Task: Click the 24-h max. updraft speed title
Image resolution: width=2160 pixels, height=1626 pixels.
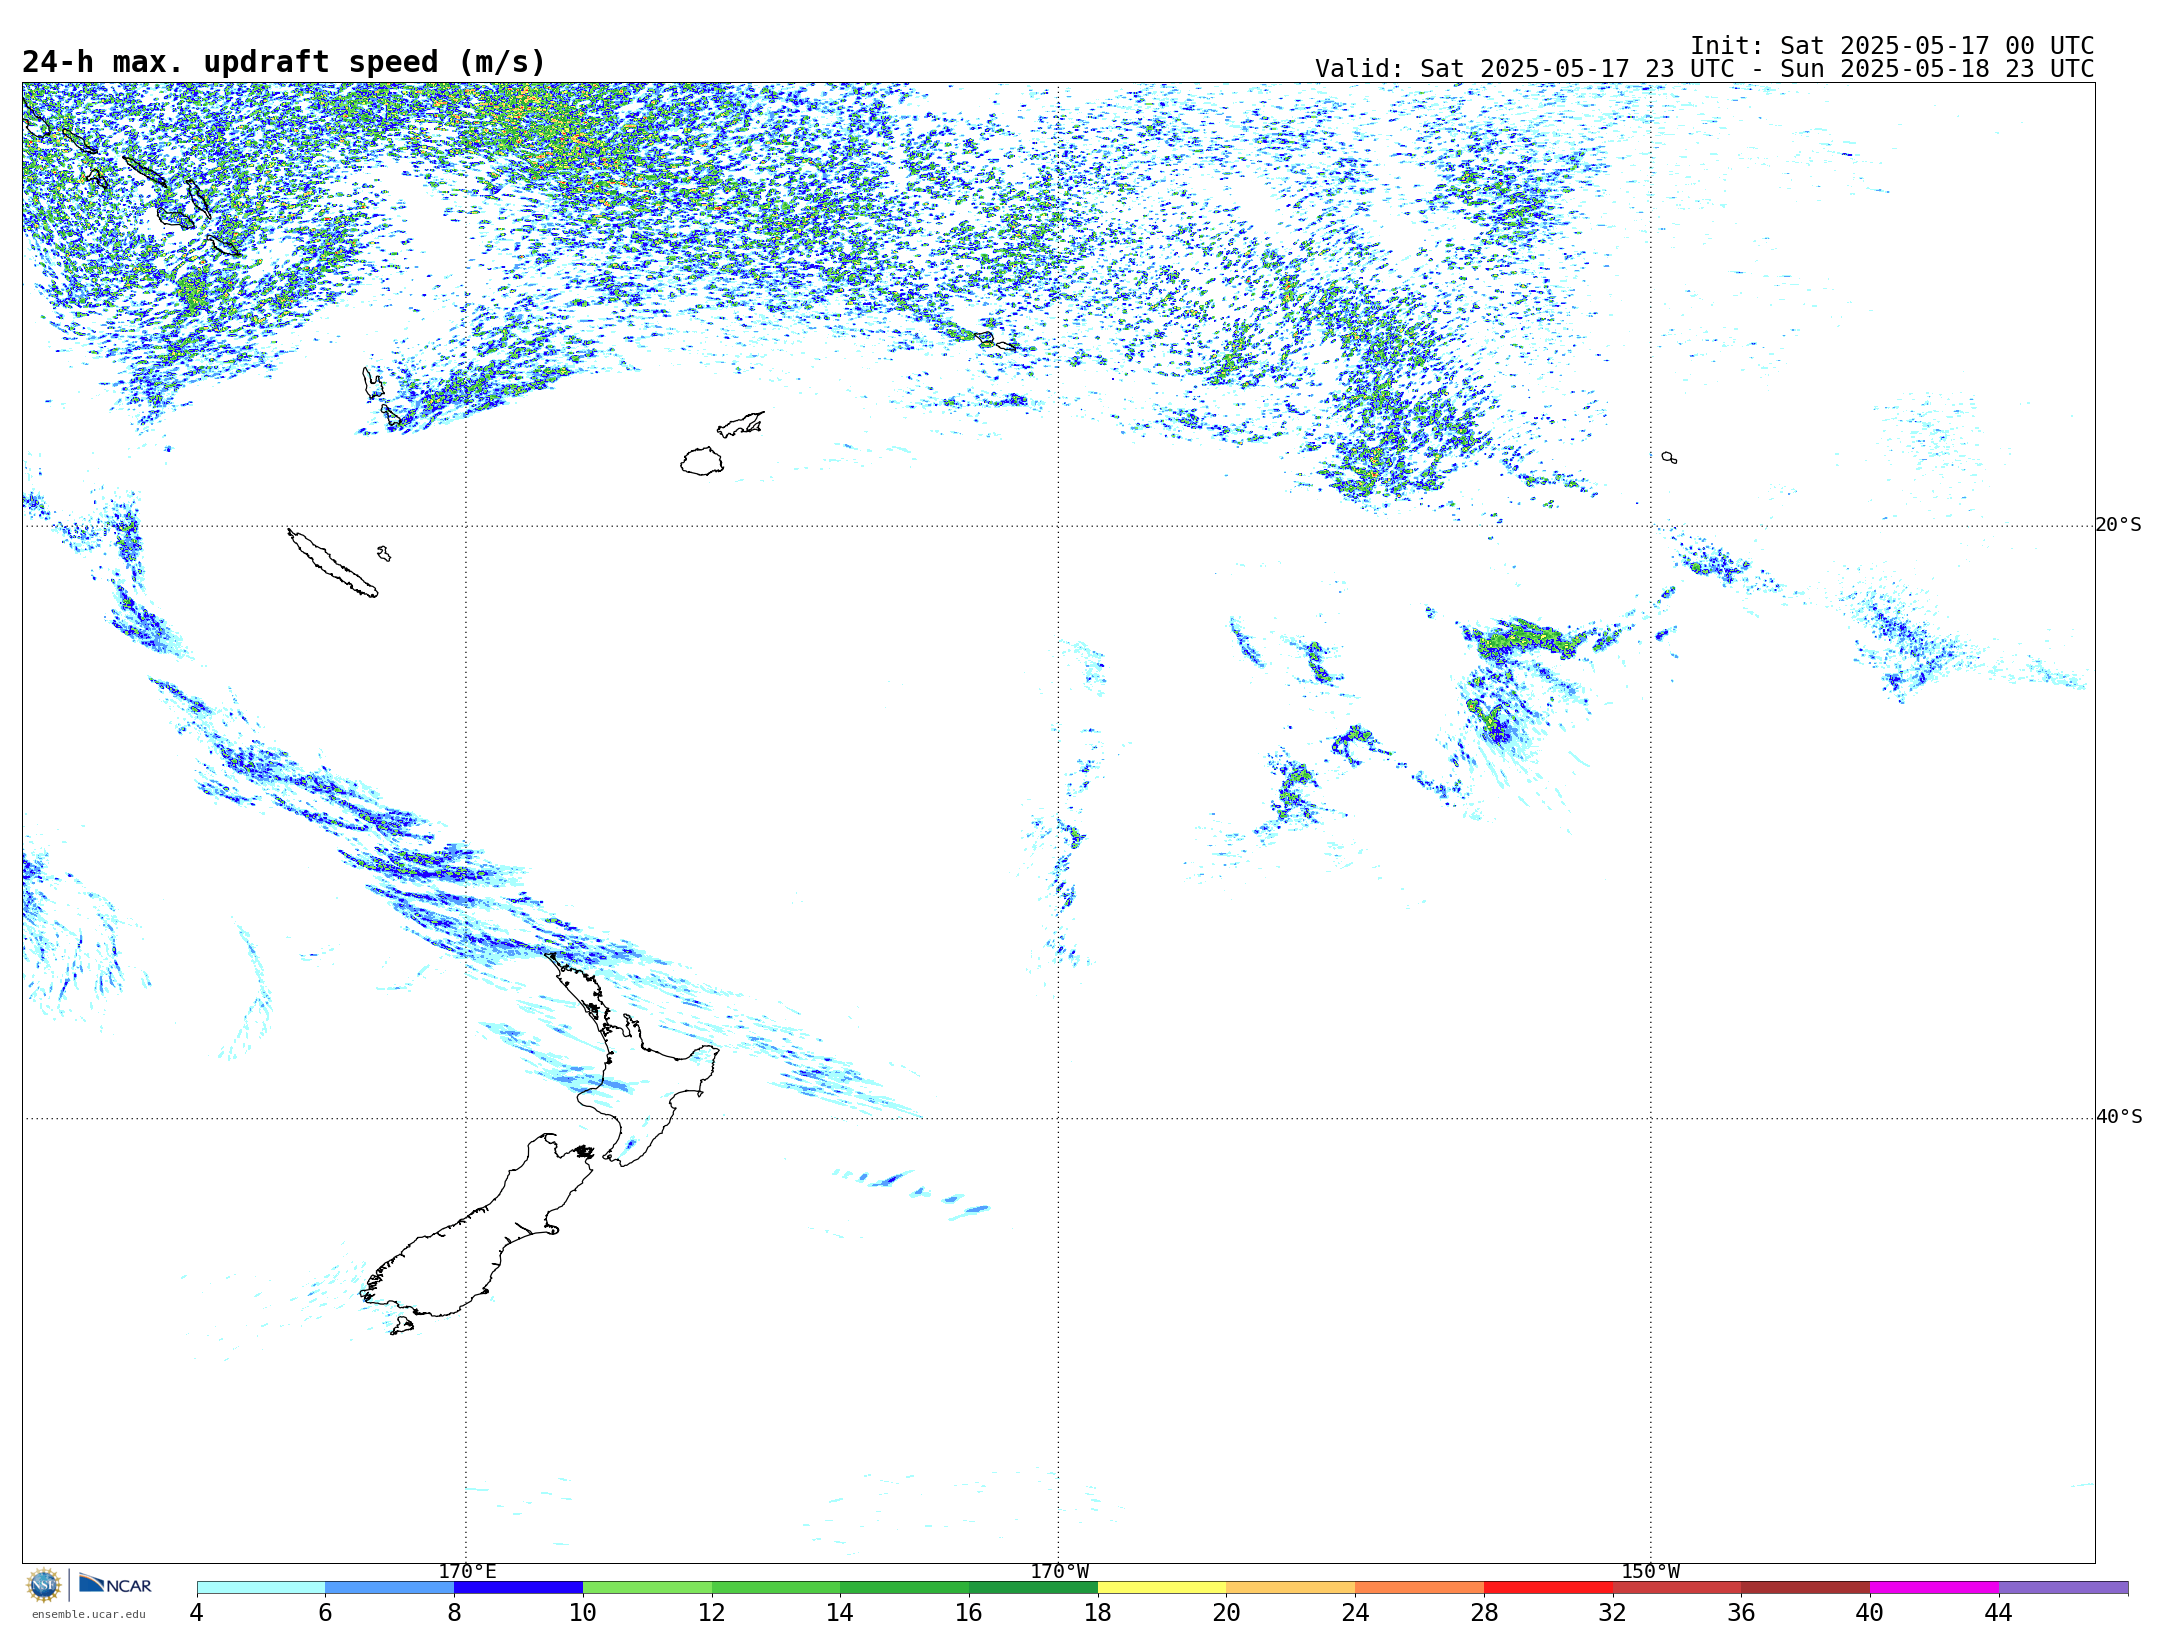Action: pyautogui.click(x=284, y=62)
